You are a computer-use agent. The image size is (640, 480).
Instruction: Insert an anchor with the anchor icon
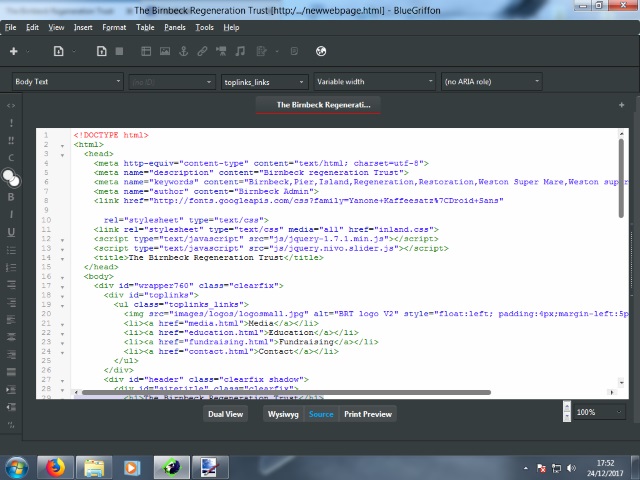184,51
